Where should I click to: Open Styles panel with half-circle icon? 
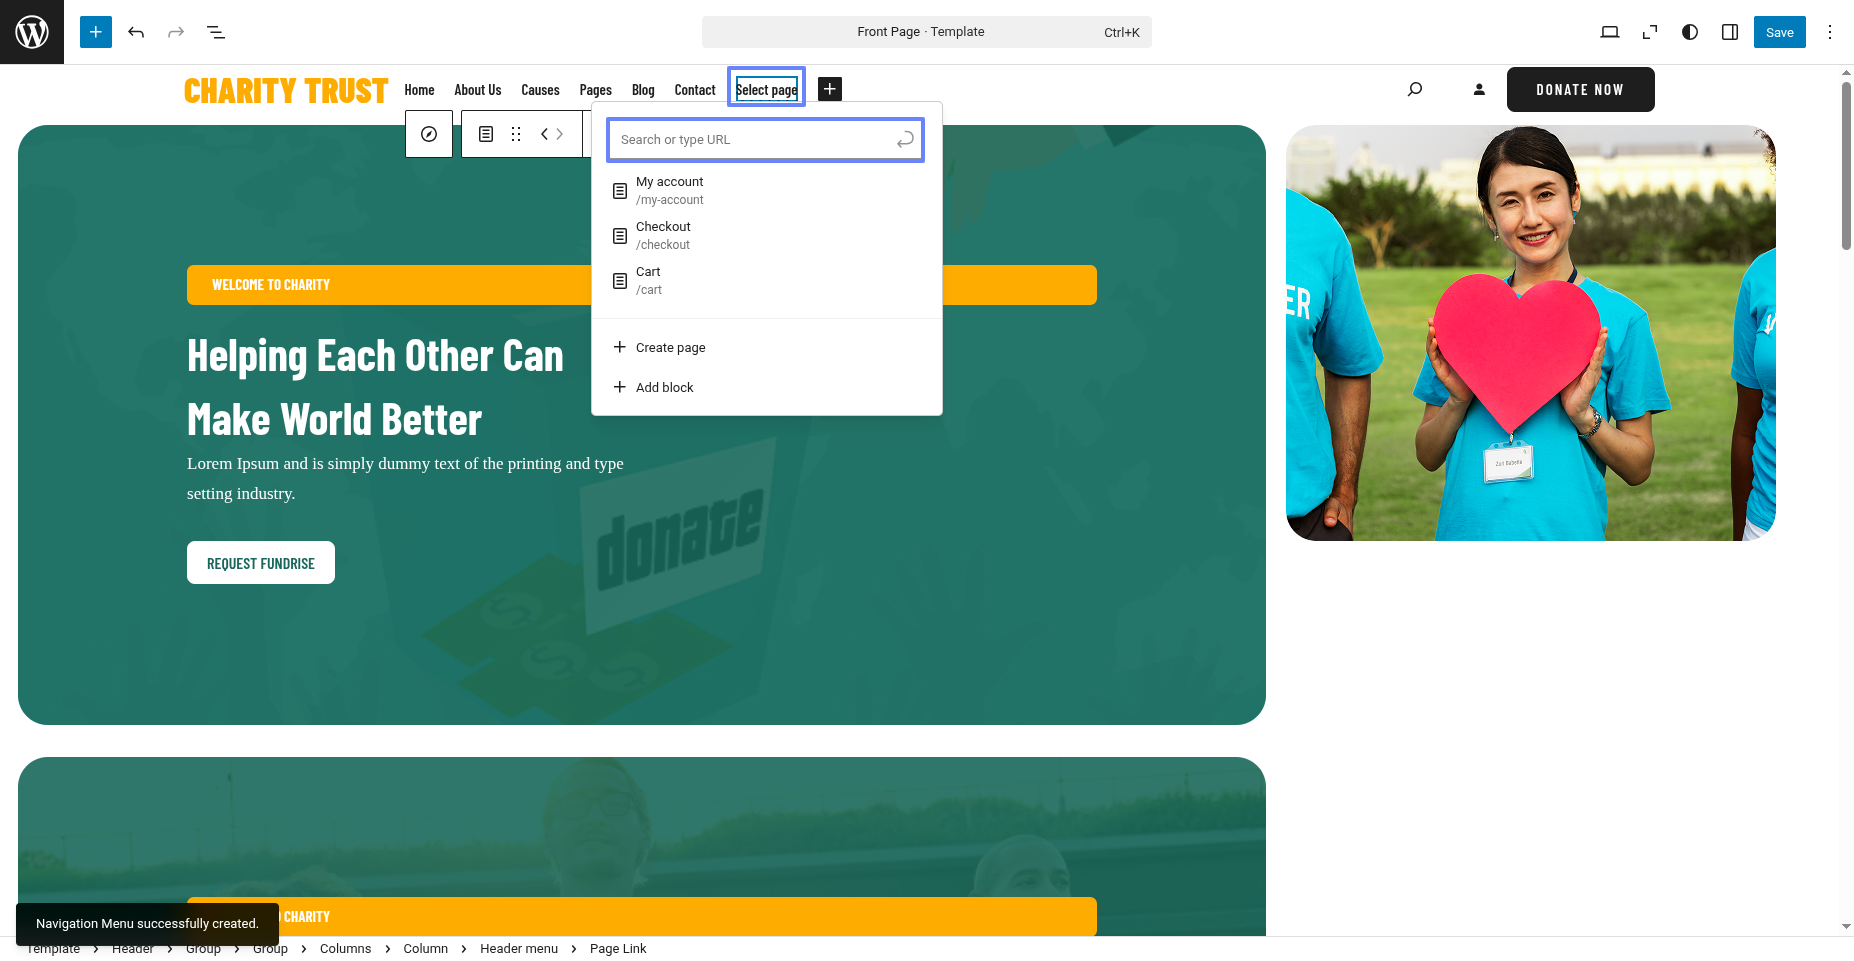point(1689,32)
